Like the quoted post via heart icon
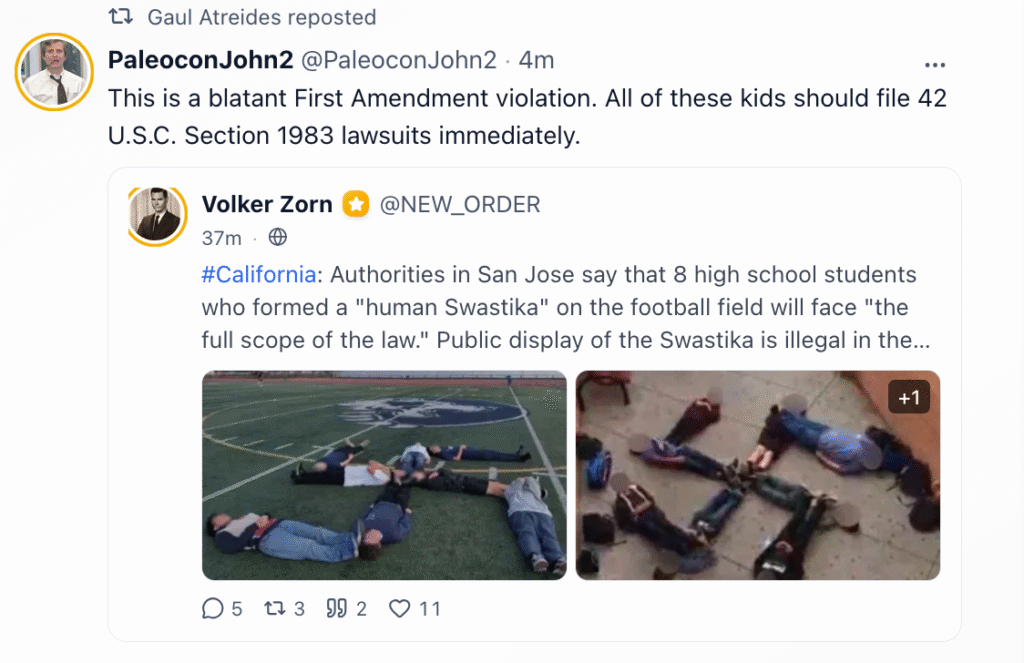The height and width of the screenshot is (663, 1024). 399,608
